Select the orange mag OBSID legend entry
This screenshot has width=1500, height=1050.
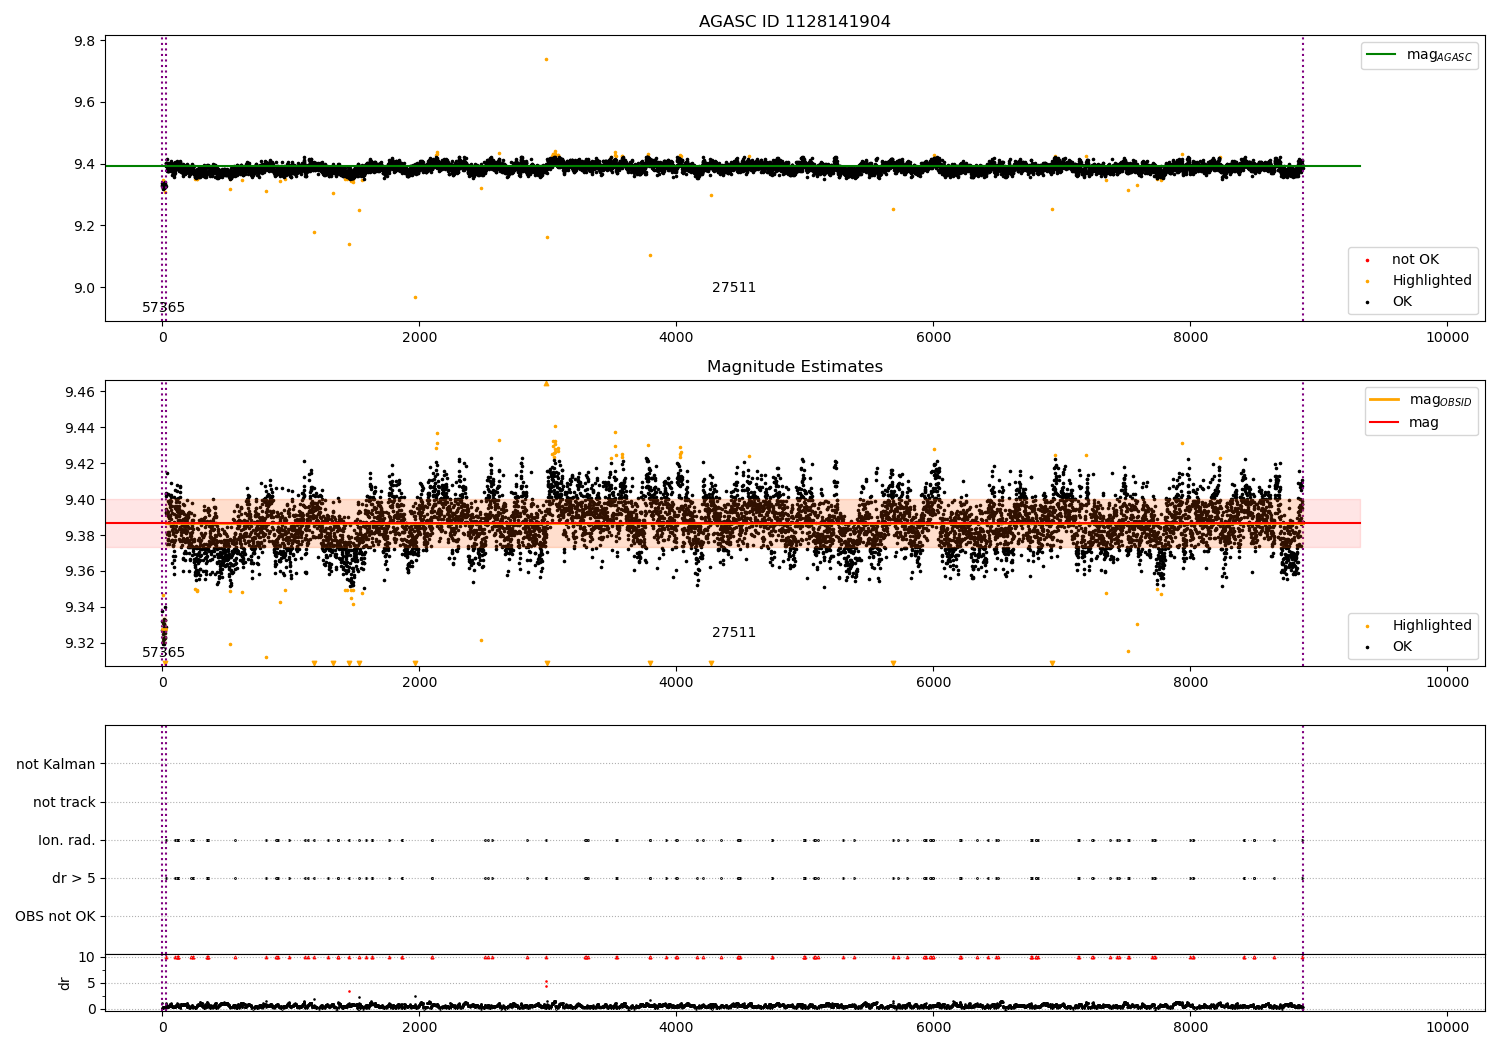(1420, 400)
